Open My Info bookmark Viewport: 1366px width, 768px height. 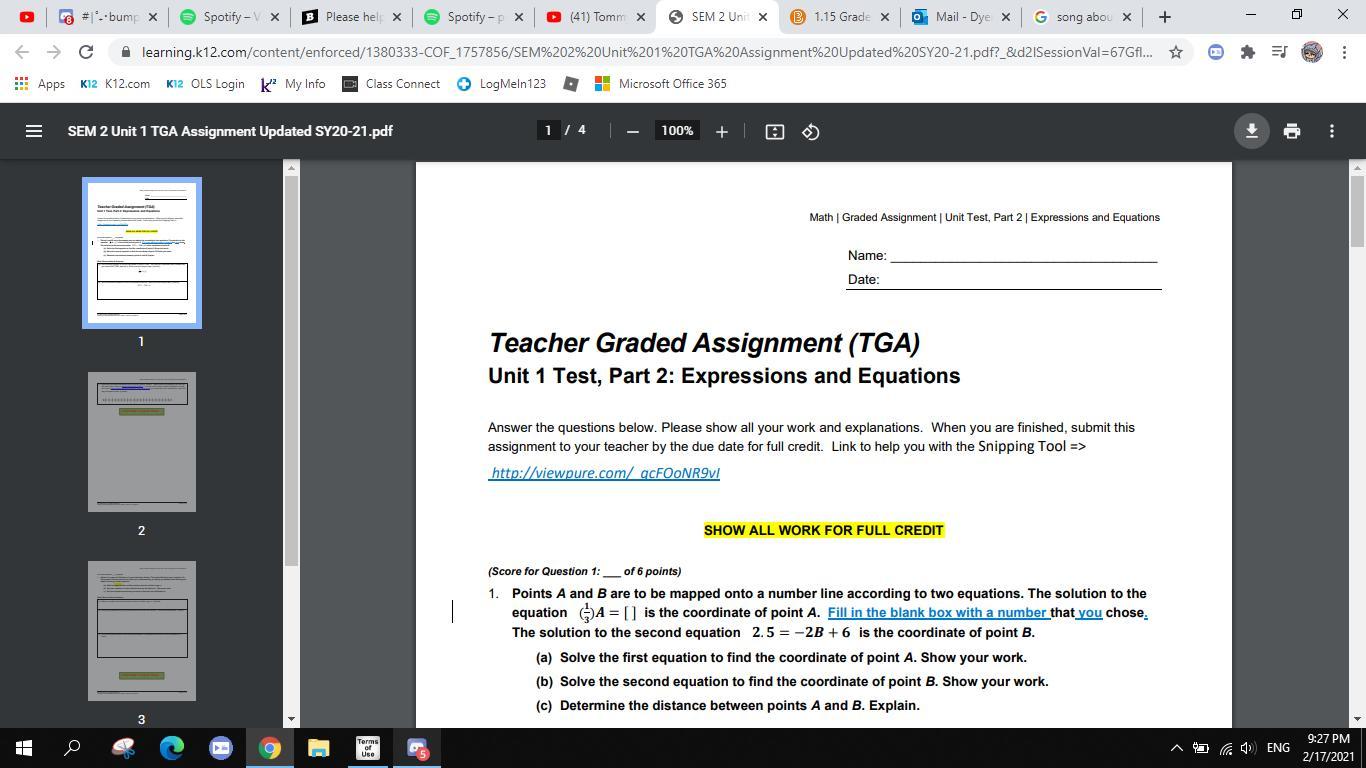tap(293, 84)
